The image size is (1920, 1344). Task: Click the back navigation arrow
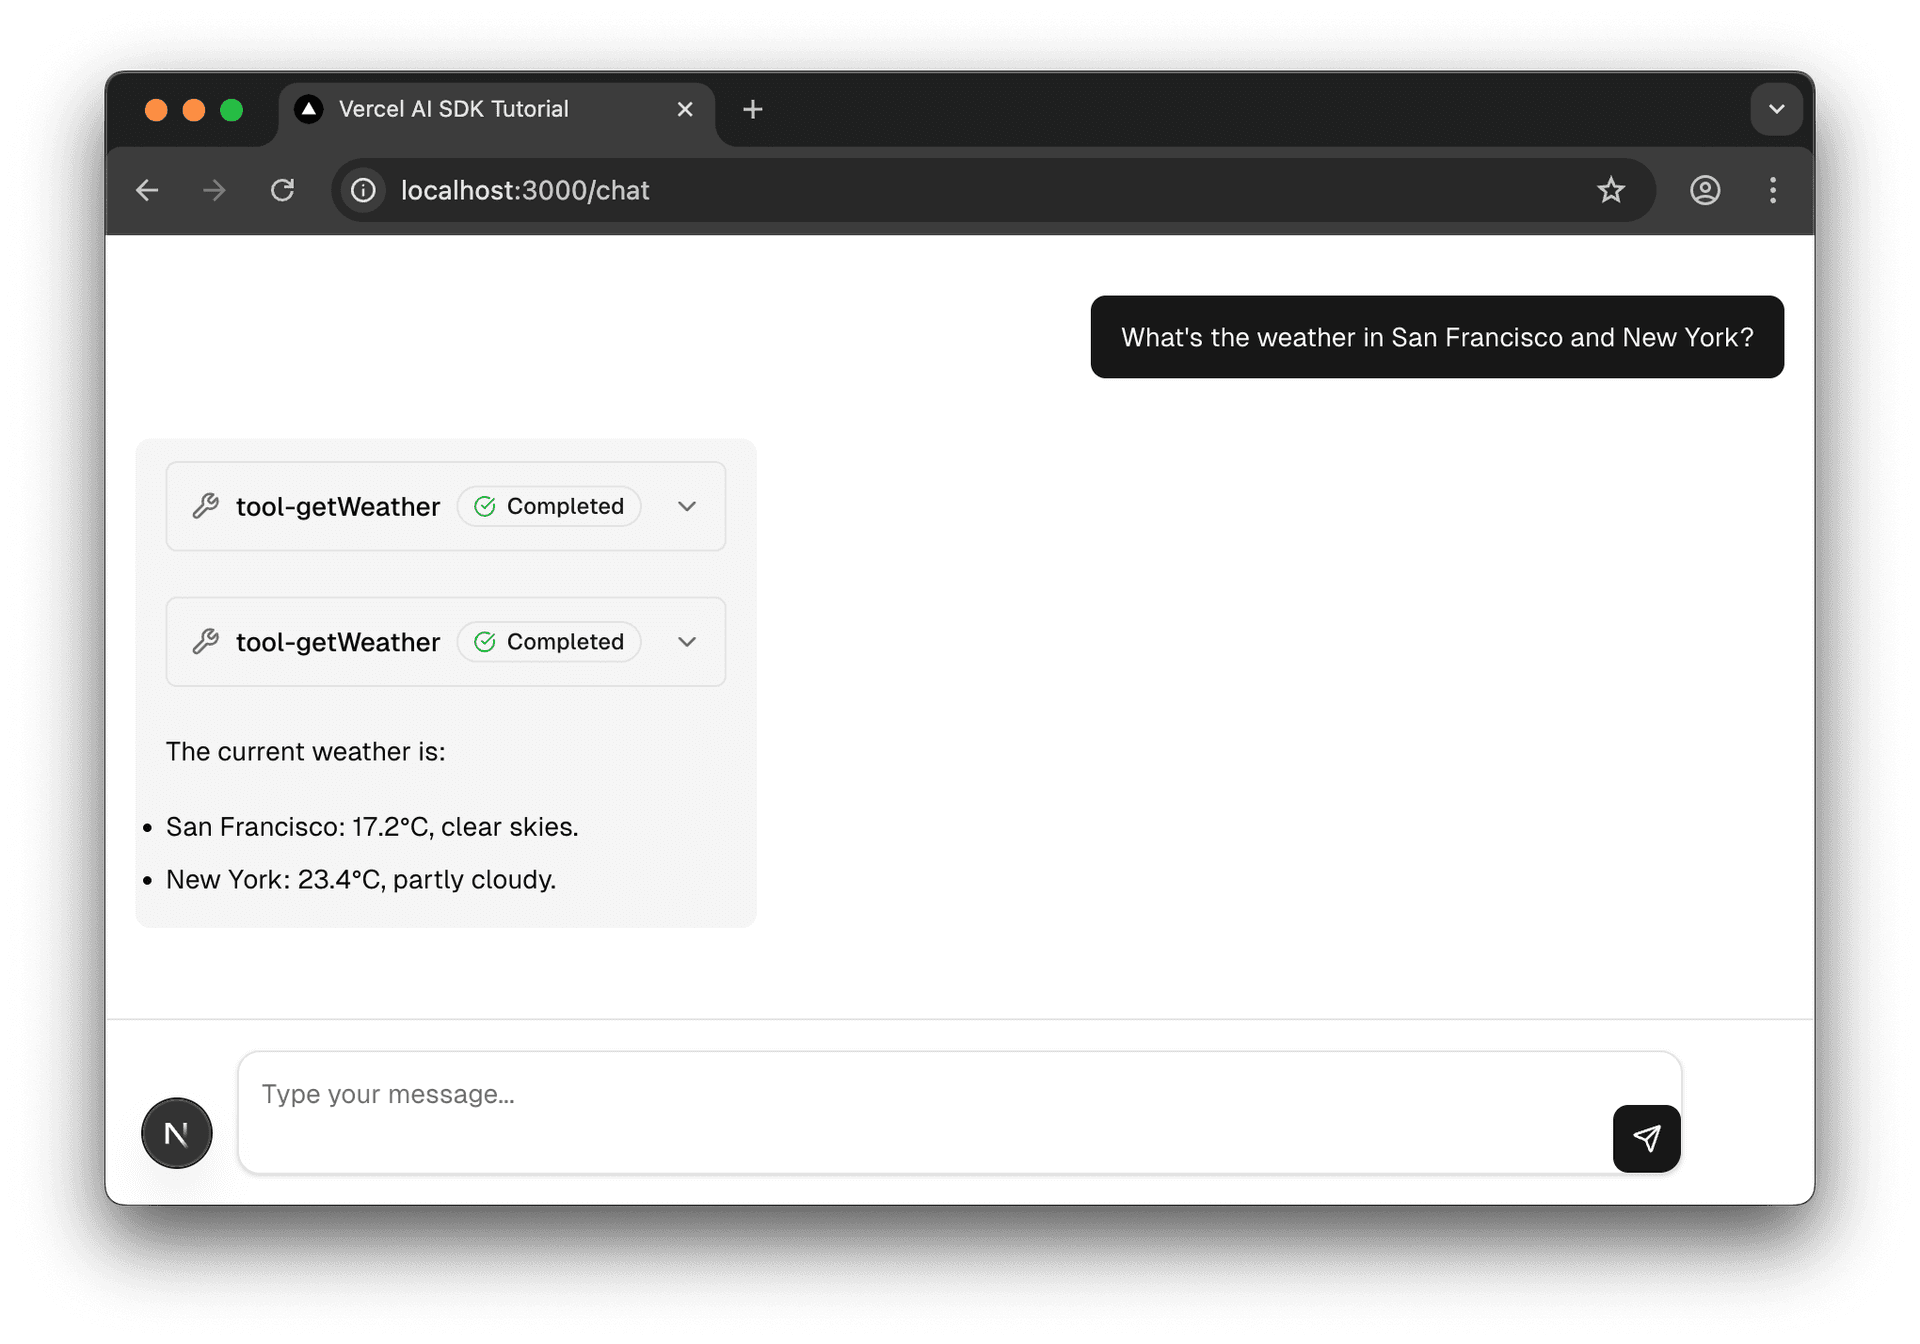(x=147, y=190)
